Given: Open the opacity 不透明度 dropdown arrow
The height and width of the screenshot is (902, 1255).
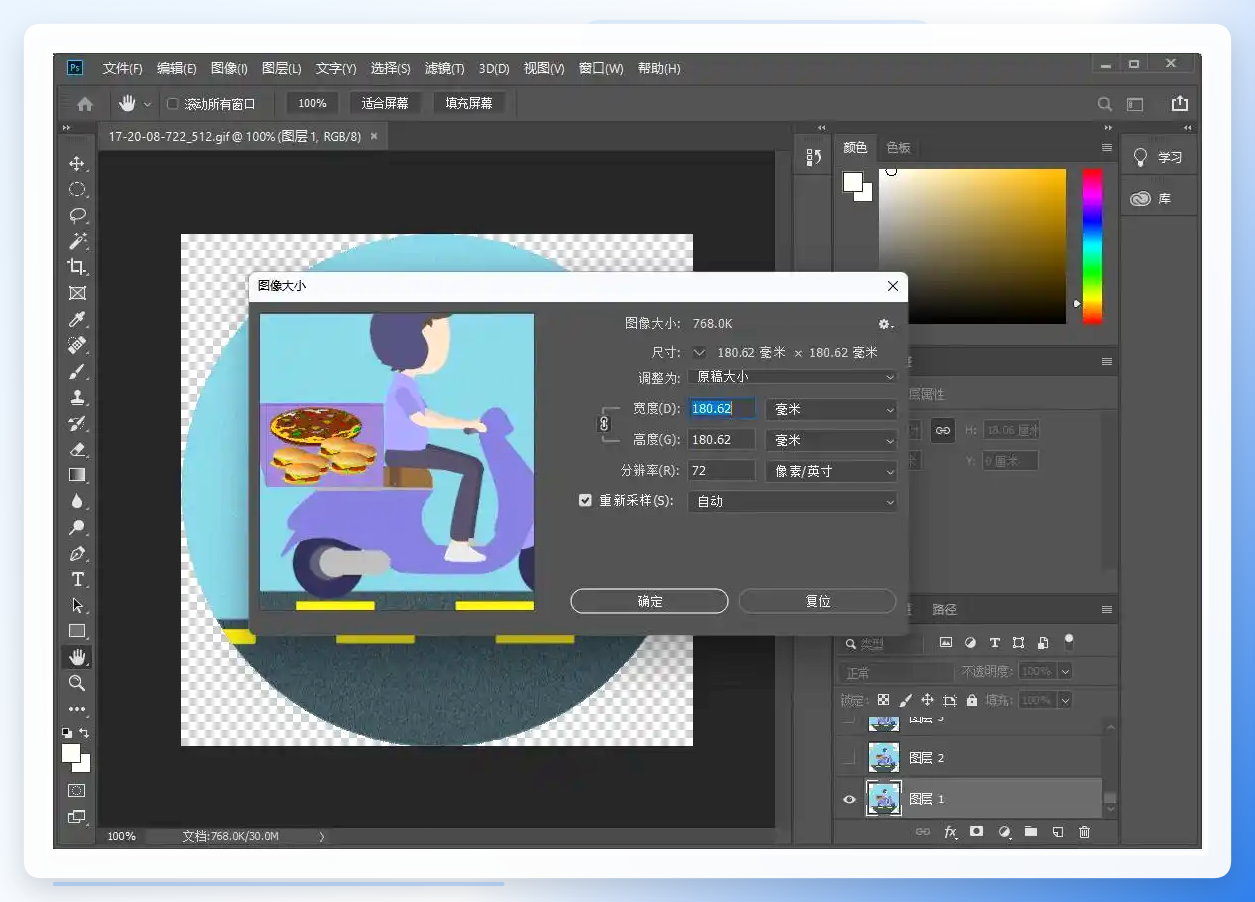Looking at the screenshot, I should coord(1065,671).
